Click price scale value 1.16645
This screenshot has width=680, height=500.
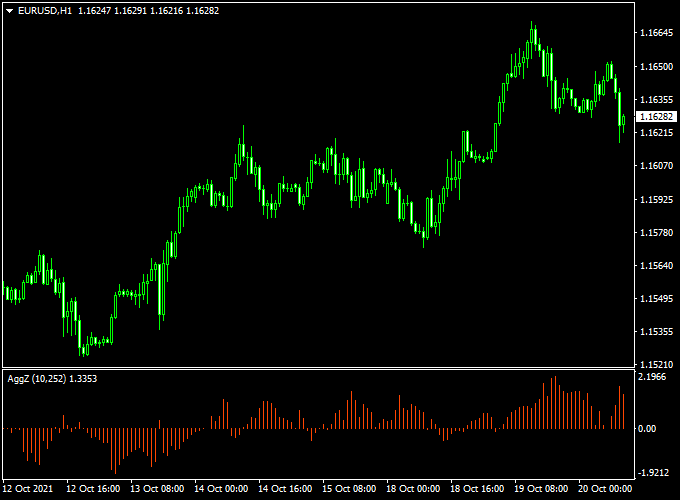tap(657, 33)
